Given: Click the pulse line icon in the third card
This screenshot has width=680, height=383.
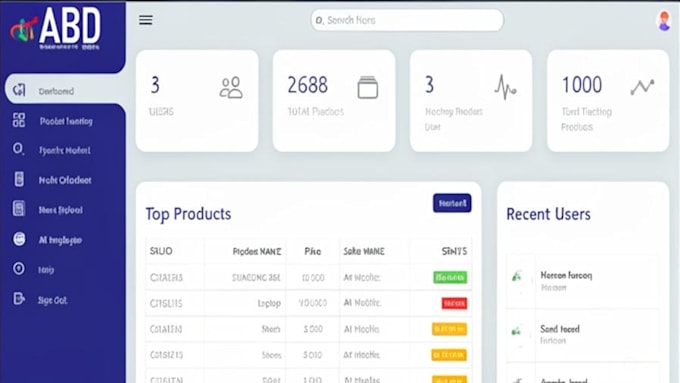Looking at the screenshot, I should point(505,87).
